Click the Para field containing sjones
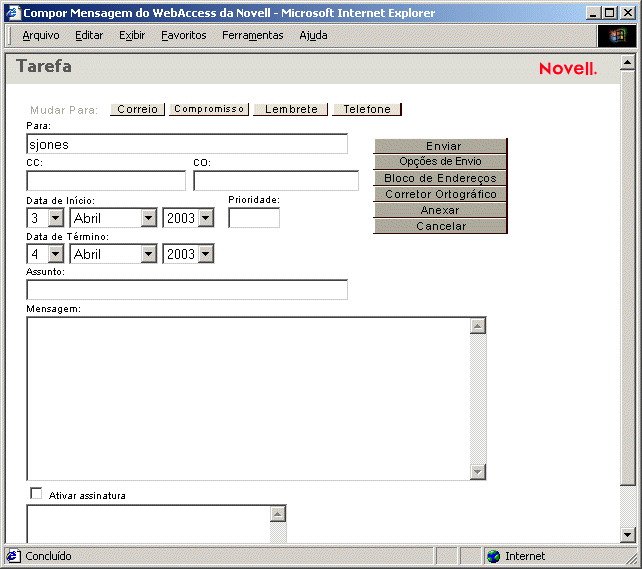642x569 pixels. tap(187, 144)
